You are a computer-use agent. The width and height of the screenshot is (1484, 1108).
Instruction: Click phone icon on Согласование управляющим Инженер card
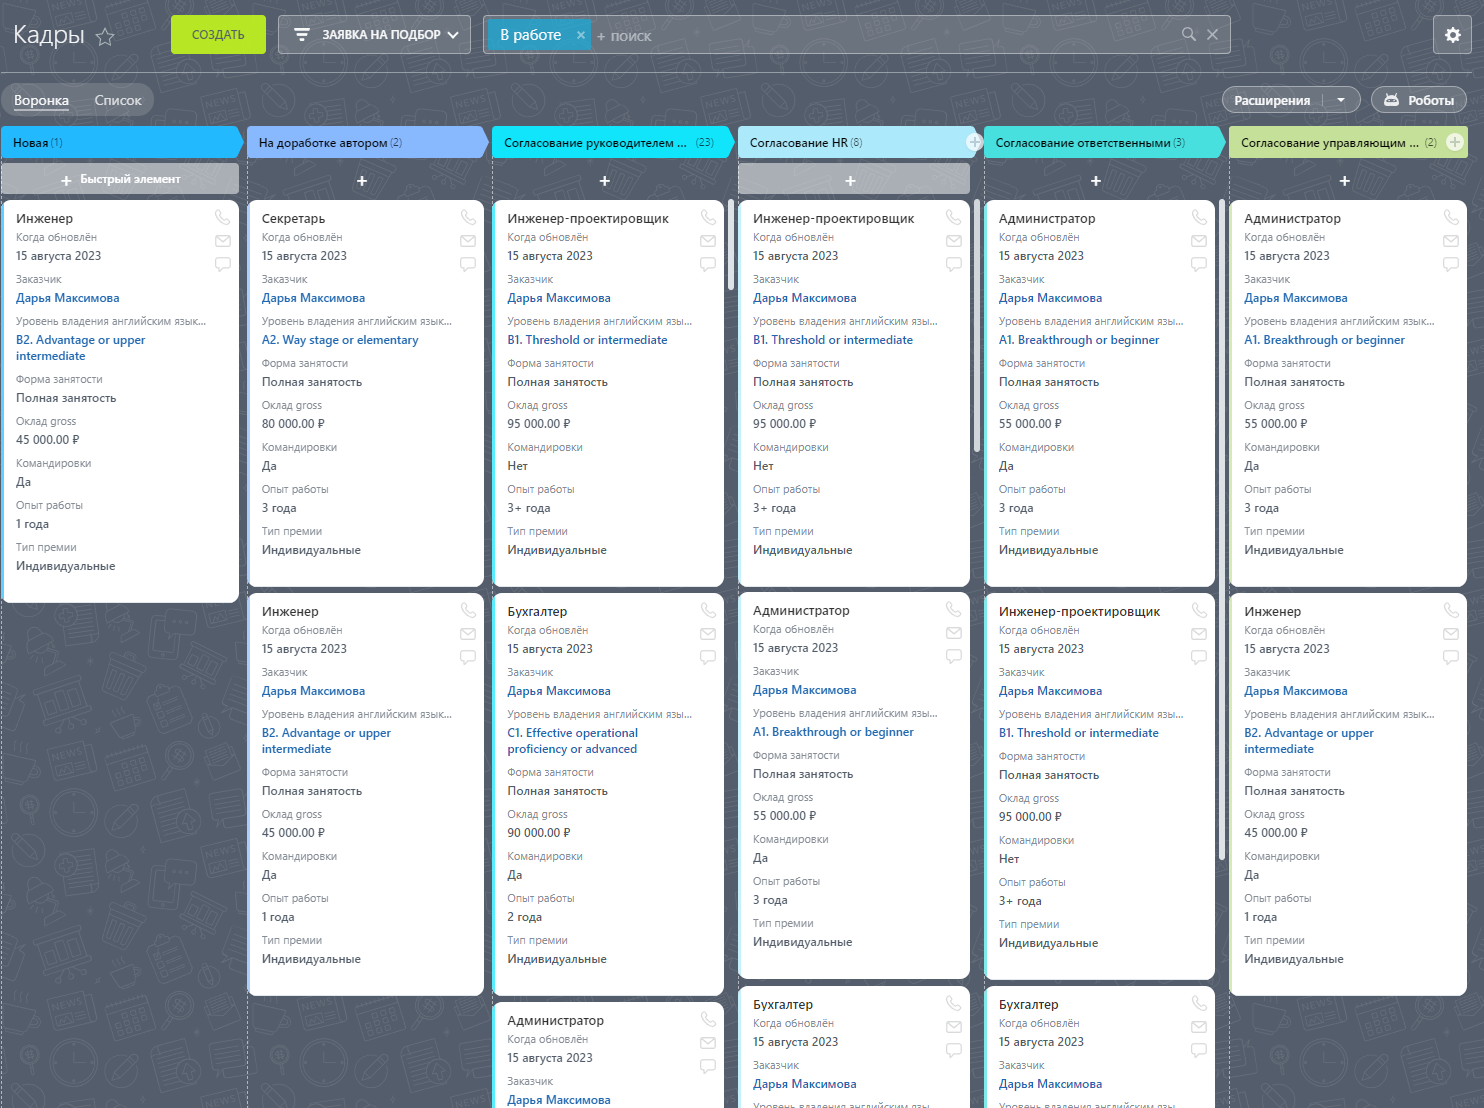1451,610
